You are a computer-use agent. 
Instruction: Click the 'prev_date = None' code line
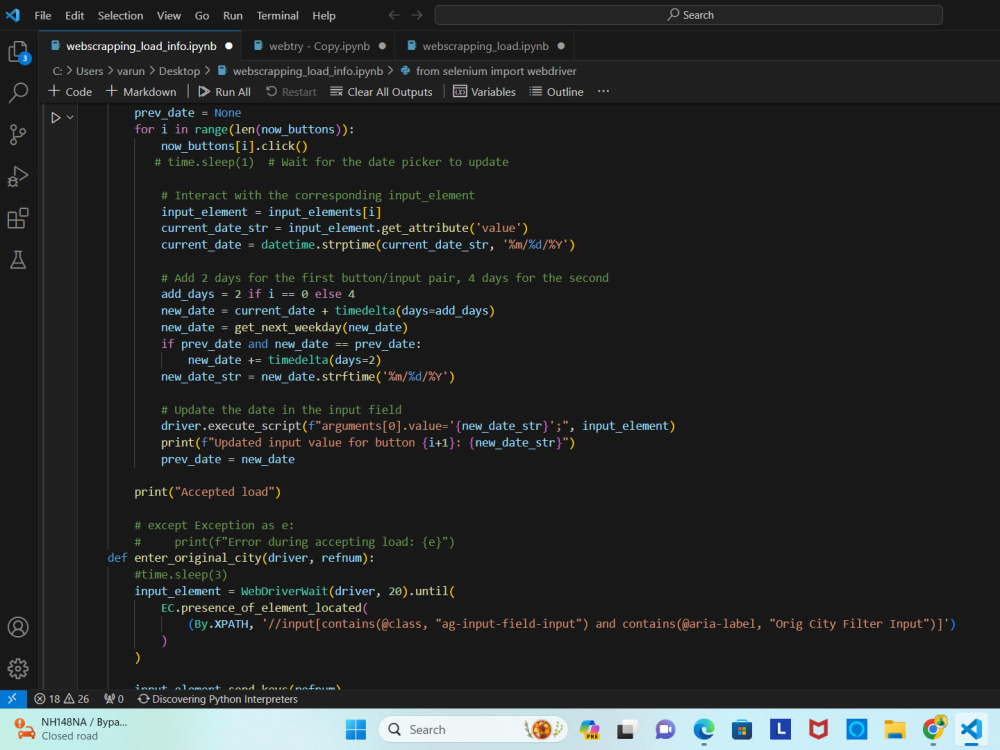click(x=188, y=113)
